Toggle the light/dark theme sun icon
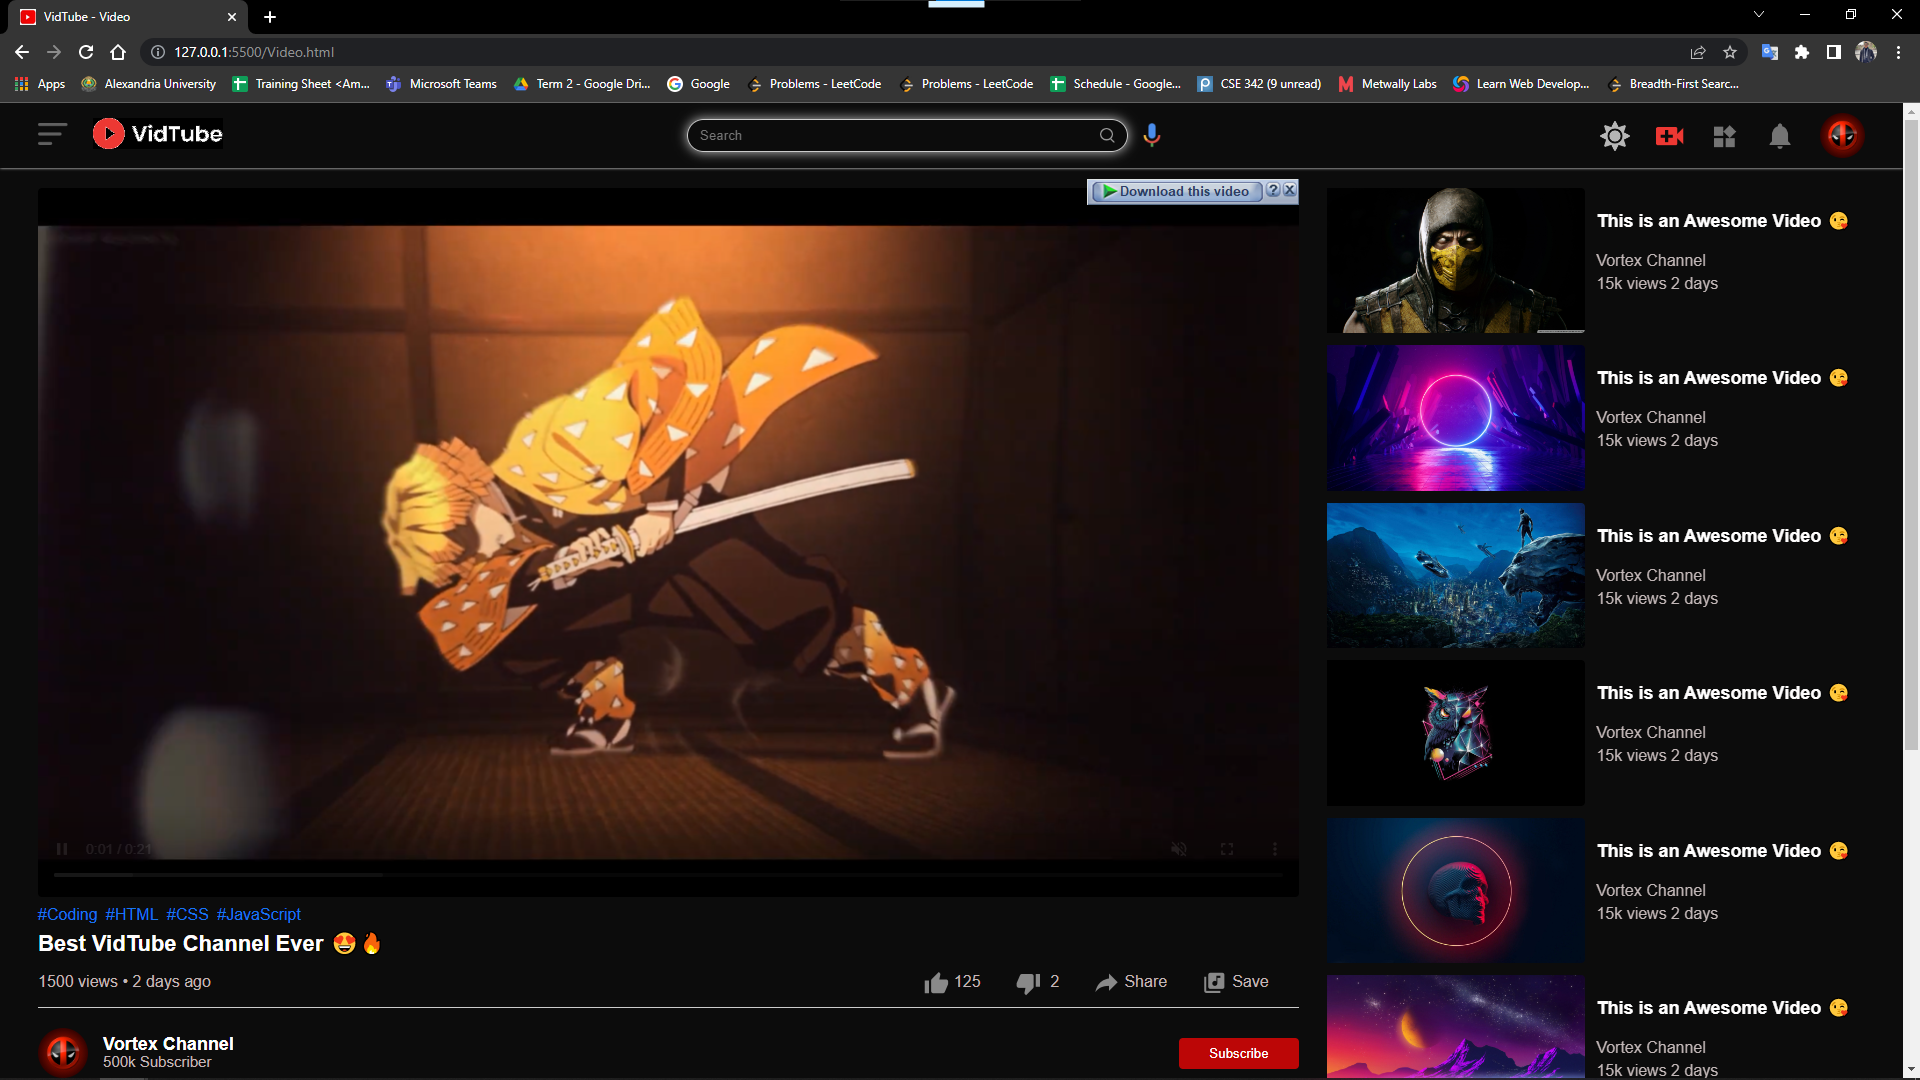 (1614, 136)
